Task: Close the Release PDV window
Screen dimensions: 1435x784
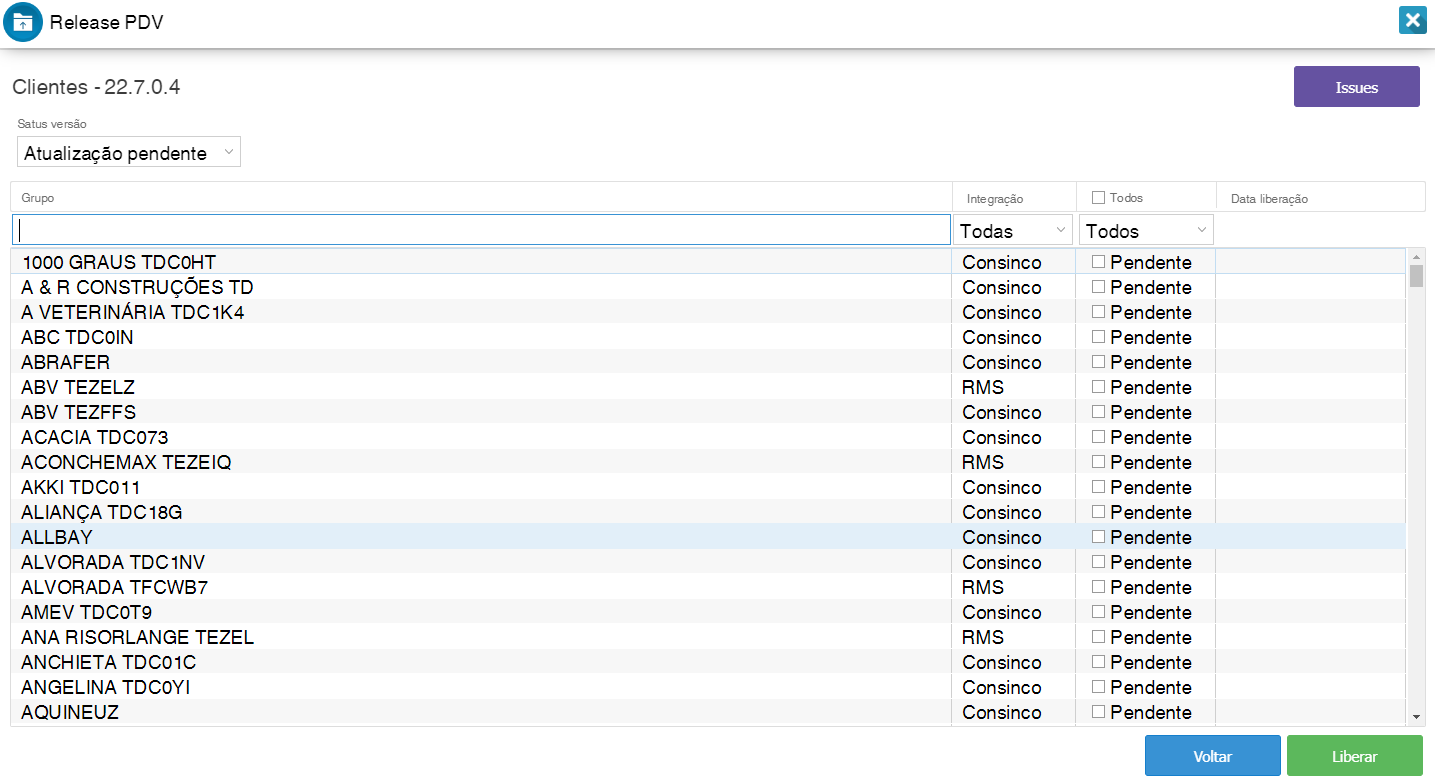Action: [1411, 21]
